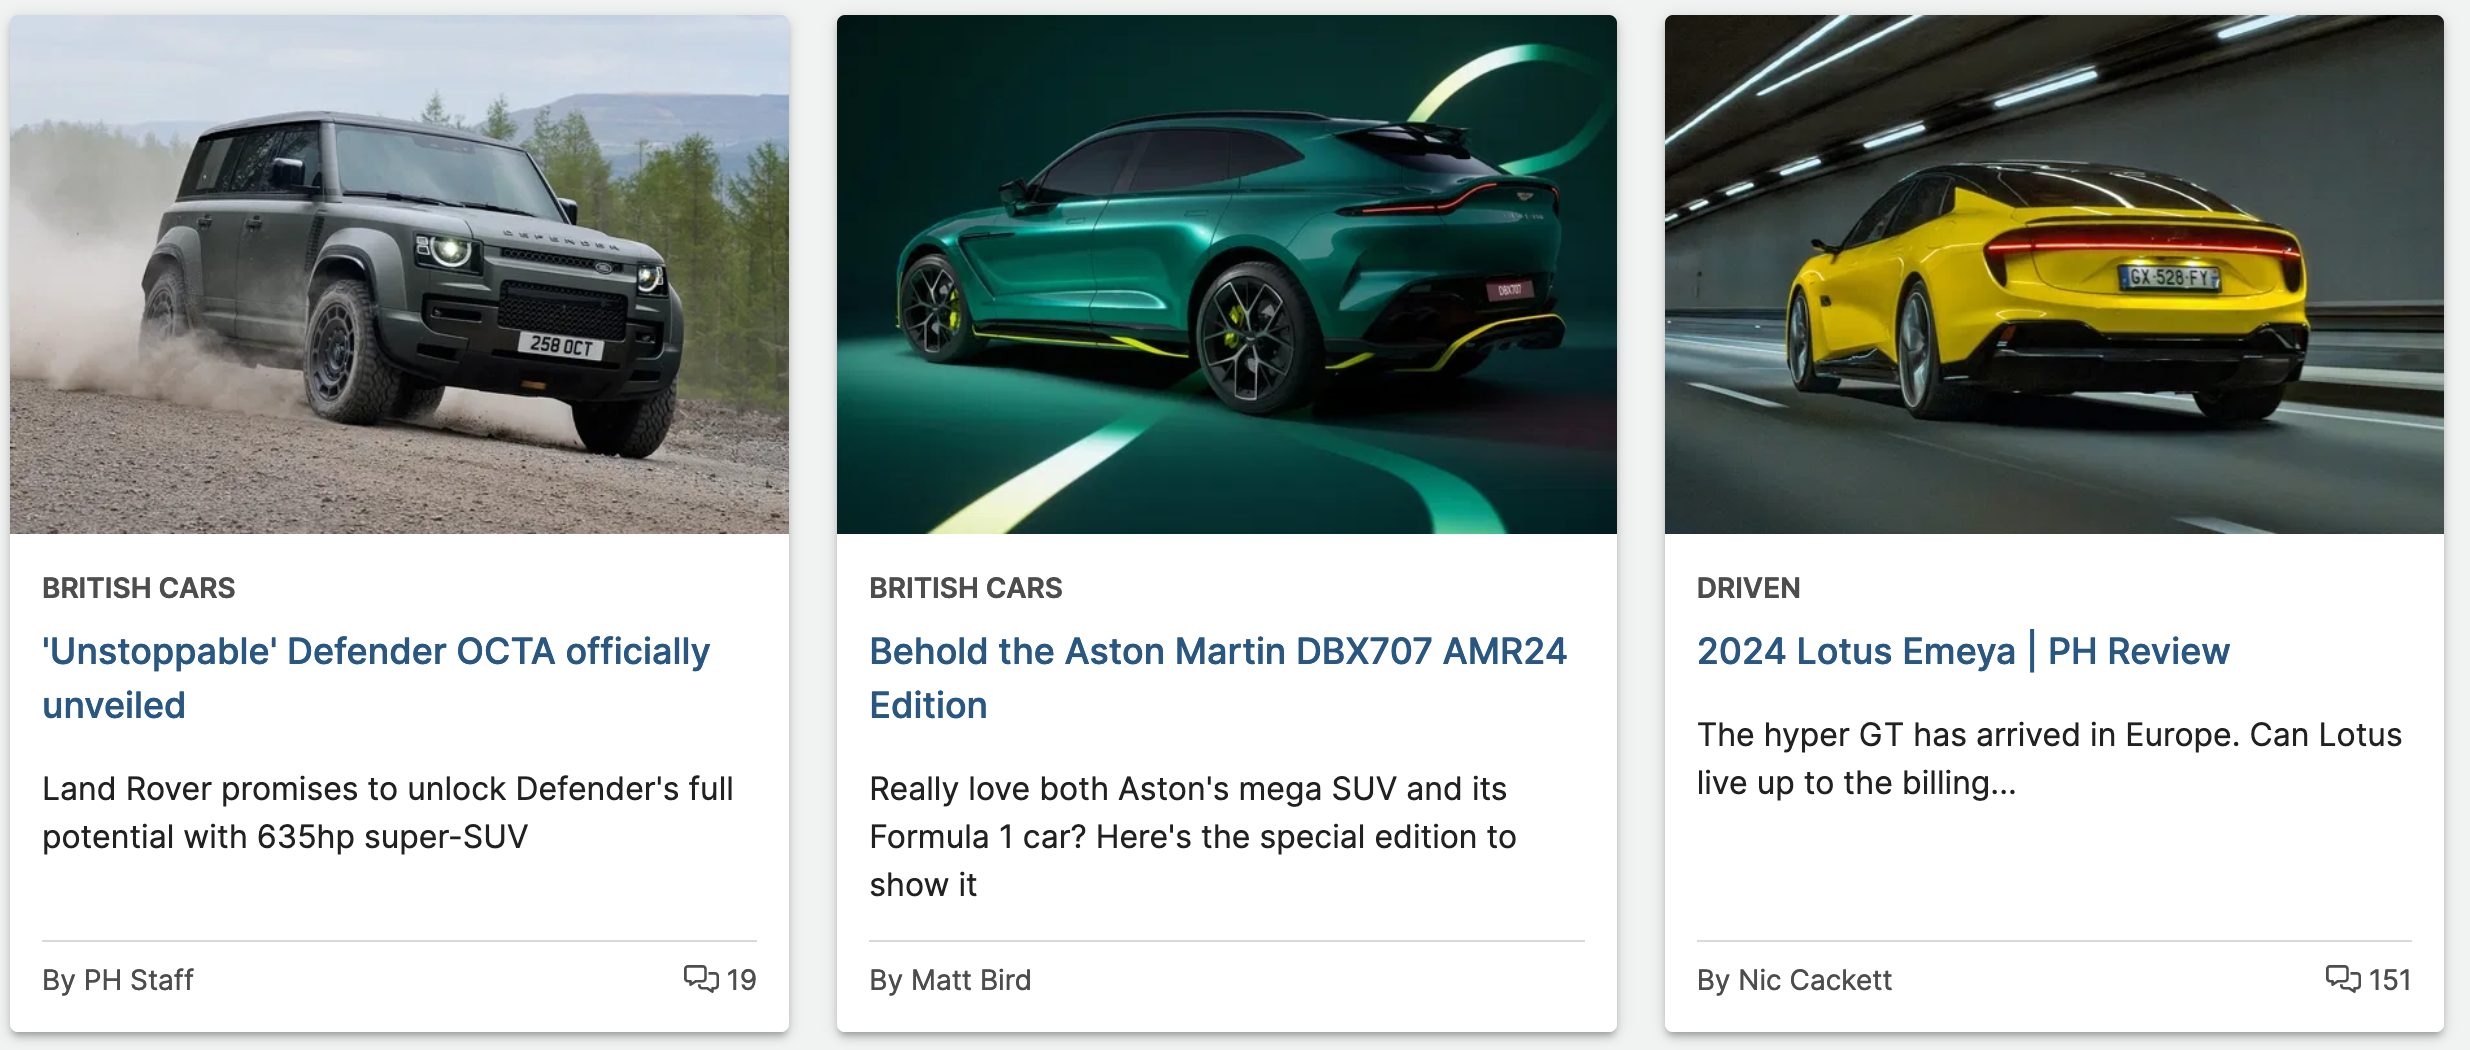Click the hyper GT has arrived summary
The width and height of the screenshot is (2470, 1050).
pos(2049,758)
